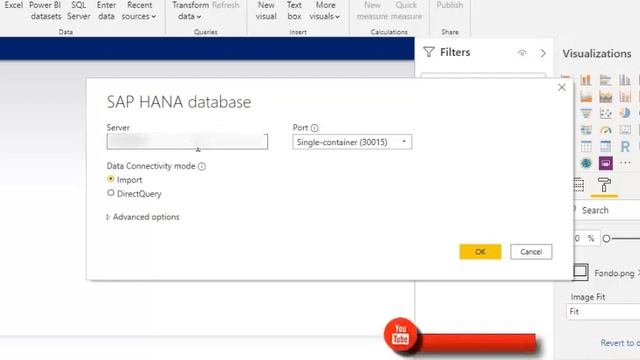Pick the scatter chart visual icon

tap(605, 113)
